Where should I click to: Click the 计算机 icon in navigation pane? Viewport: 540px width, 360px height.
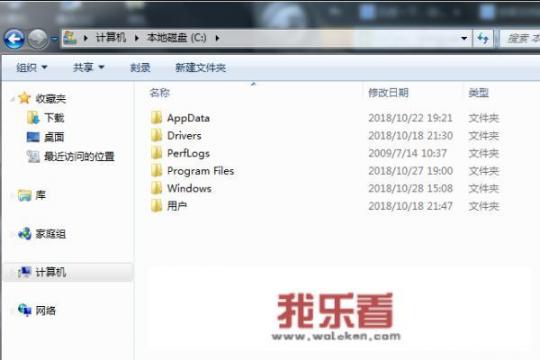tap(24, 272)
